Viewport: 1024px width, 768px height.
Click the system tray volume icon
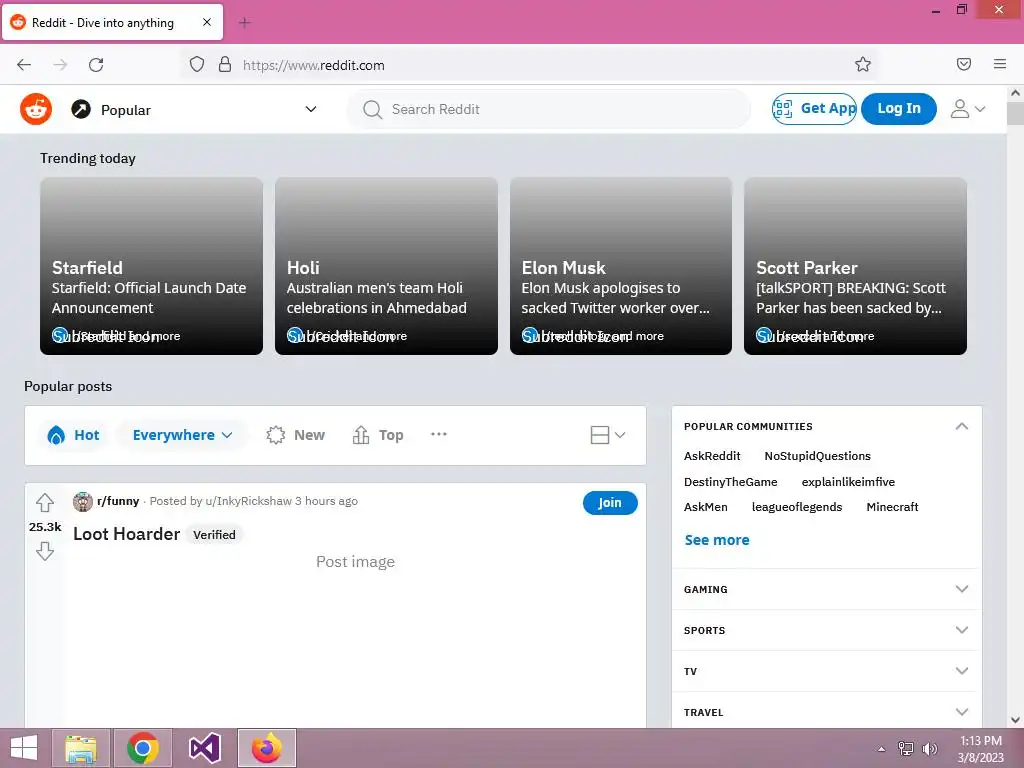point(929,749)
